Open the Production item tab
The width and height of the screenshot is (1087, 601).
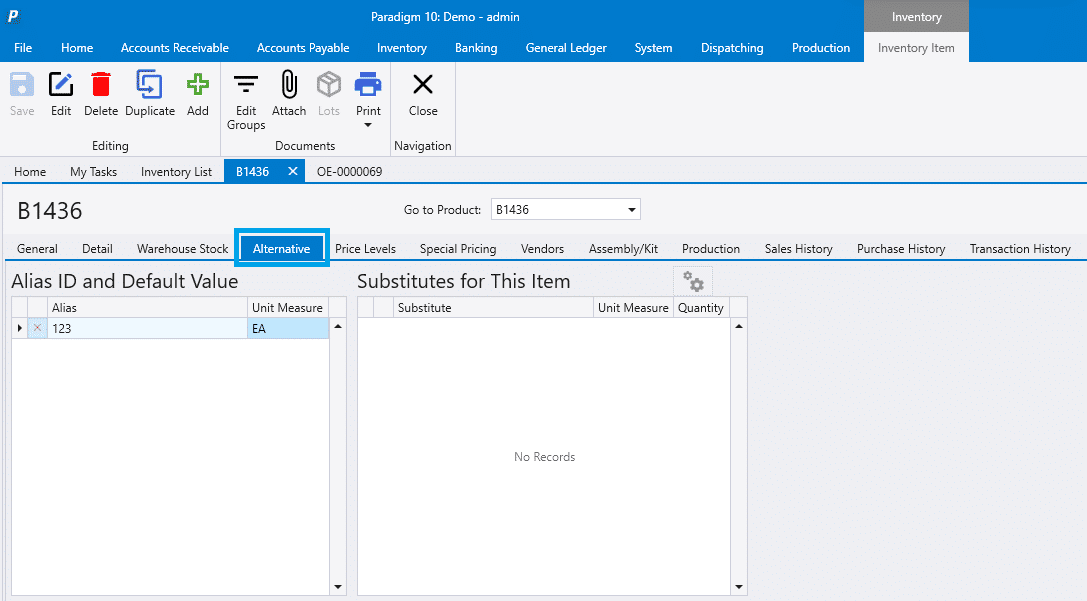711,249
